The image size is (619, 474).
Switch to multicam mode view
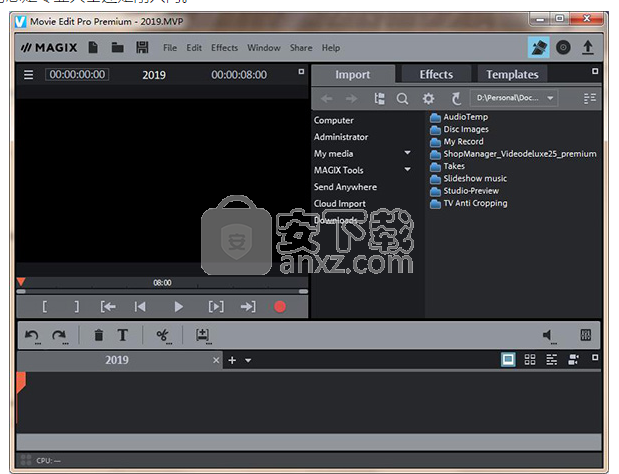point(573,360)
